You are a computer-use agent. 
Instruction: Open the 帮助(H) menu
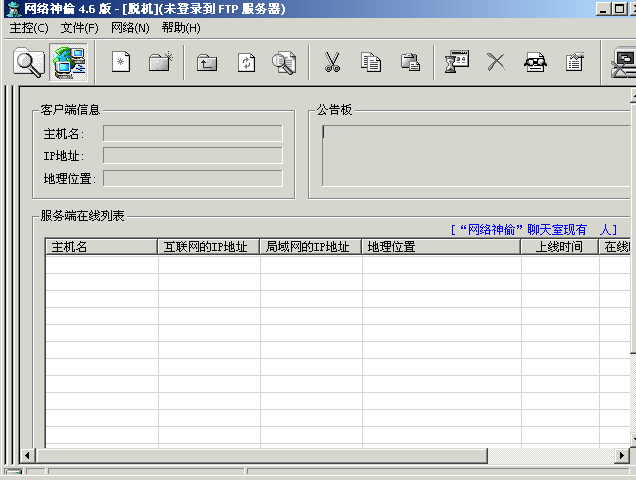click(181, 28)
